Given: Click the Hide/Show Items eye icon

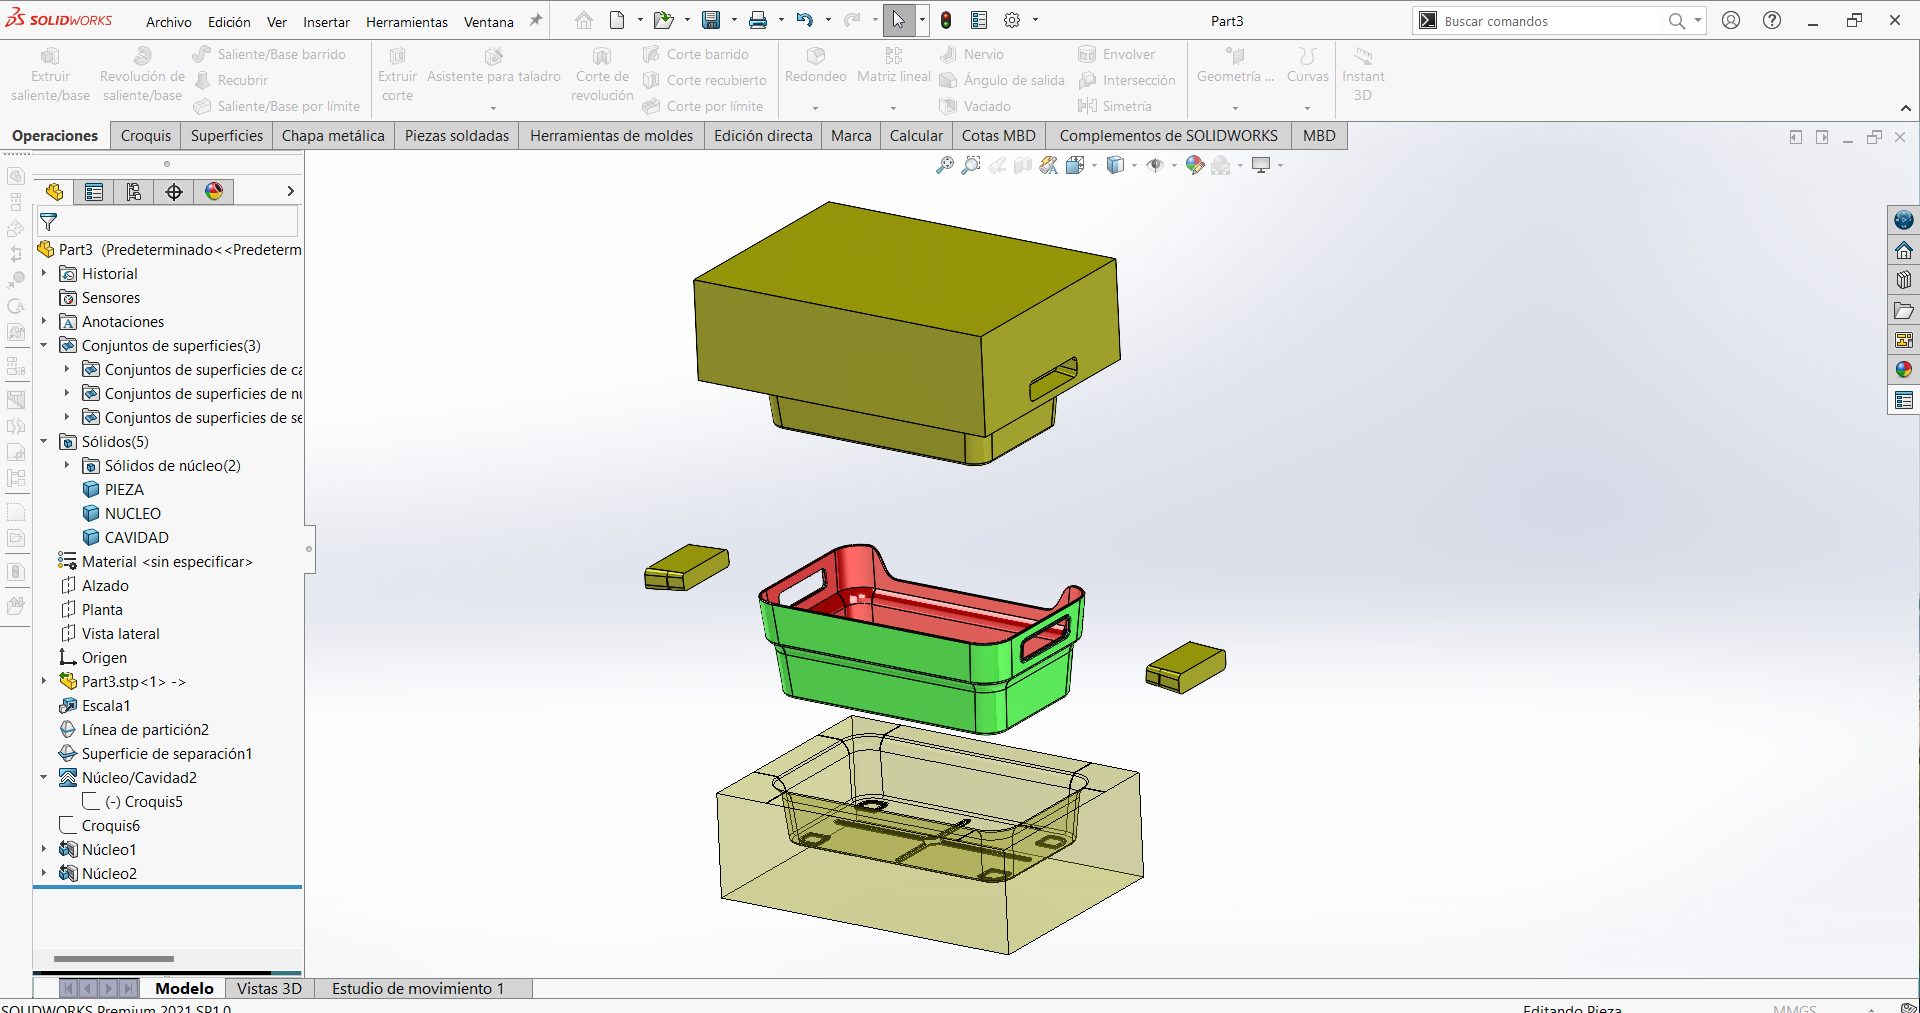Looking at the screenshot, I should [x=1155, y=165].
